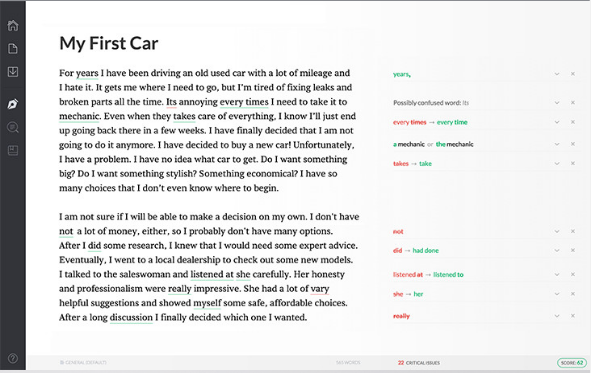Click the download/import icon in the sidebar
Image resolution: width=591 pixels, height=373 pixels.
pos(13,72)
